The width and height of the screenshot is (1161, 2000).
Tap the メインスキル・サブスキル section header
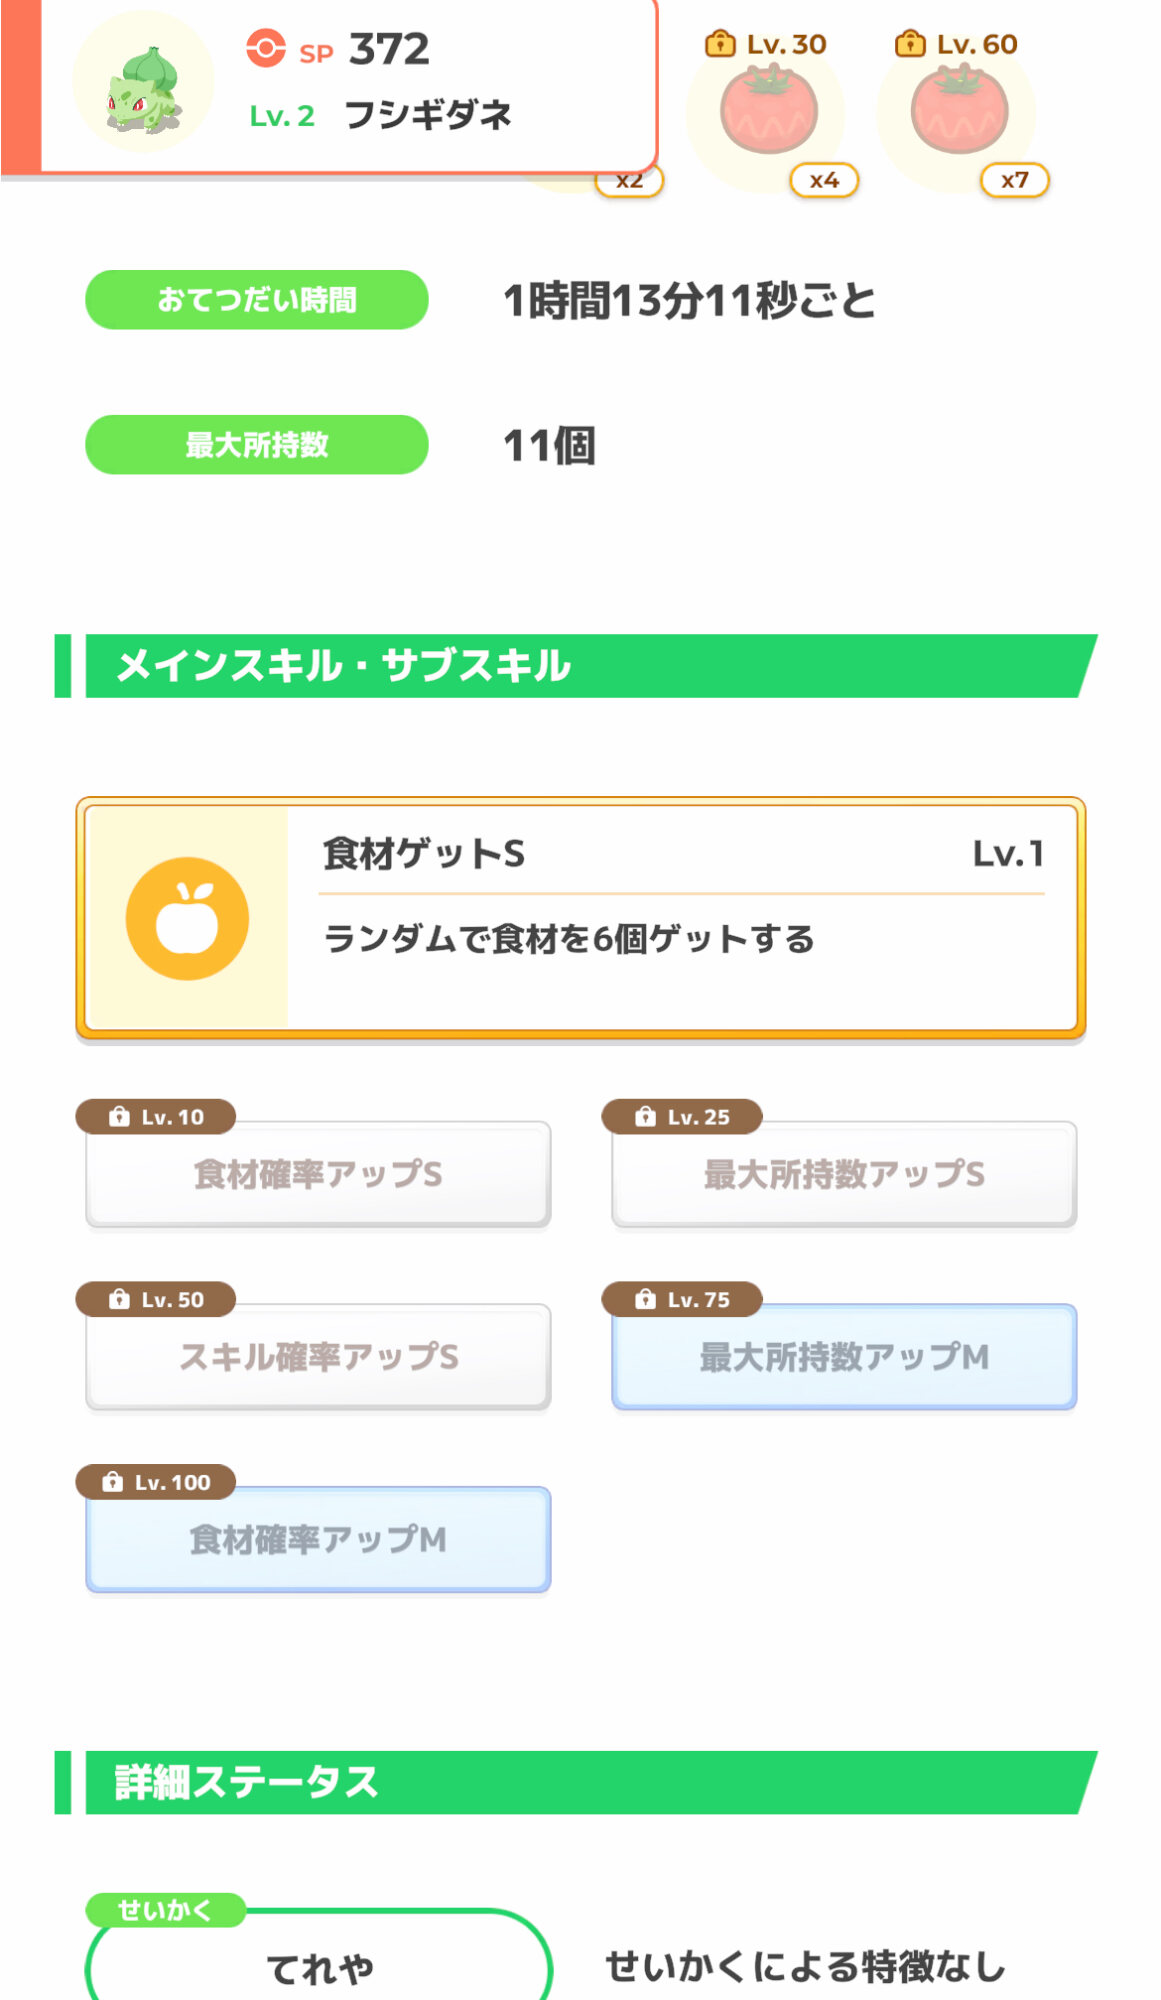point(580,666)
